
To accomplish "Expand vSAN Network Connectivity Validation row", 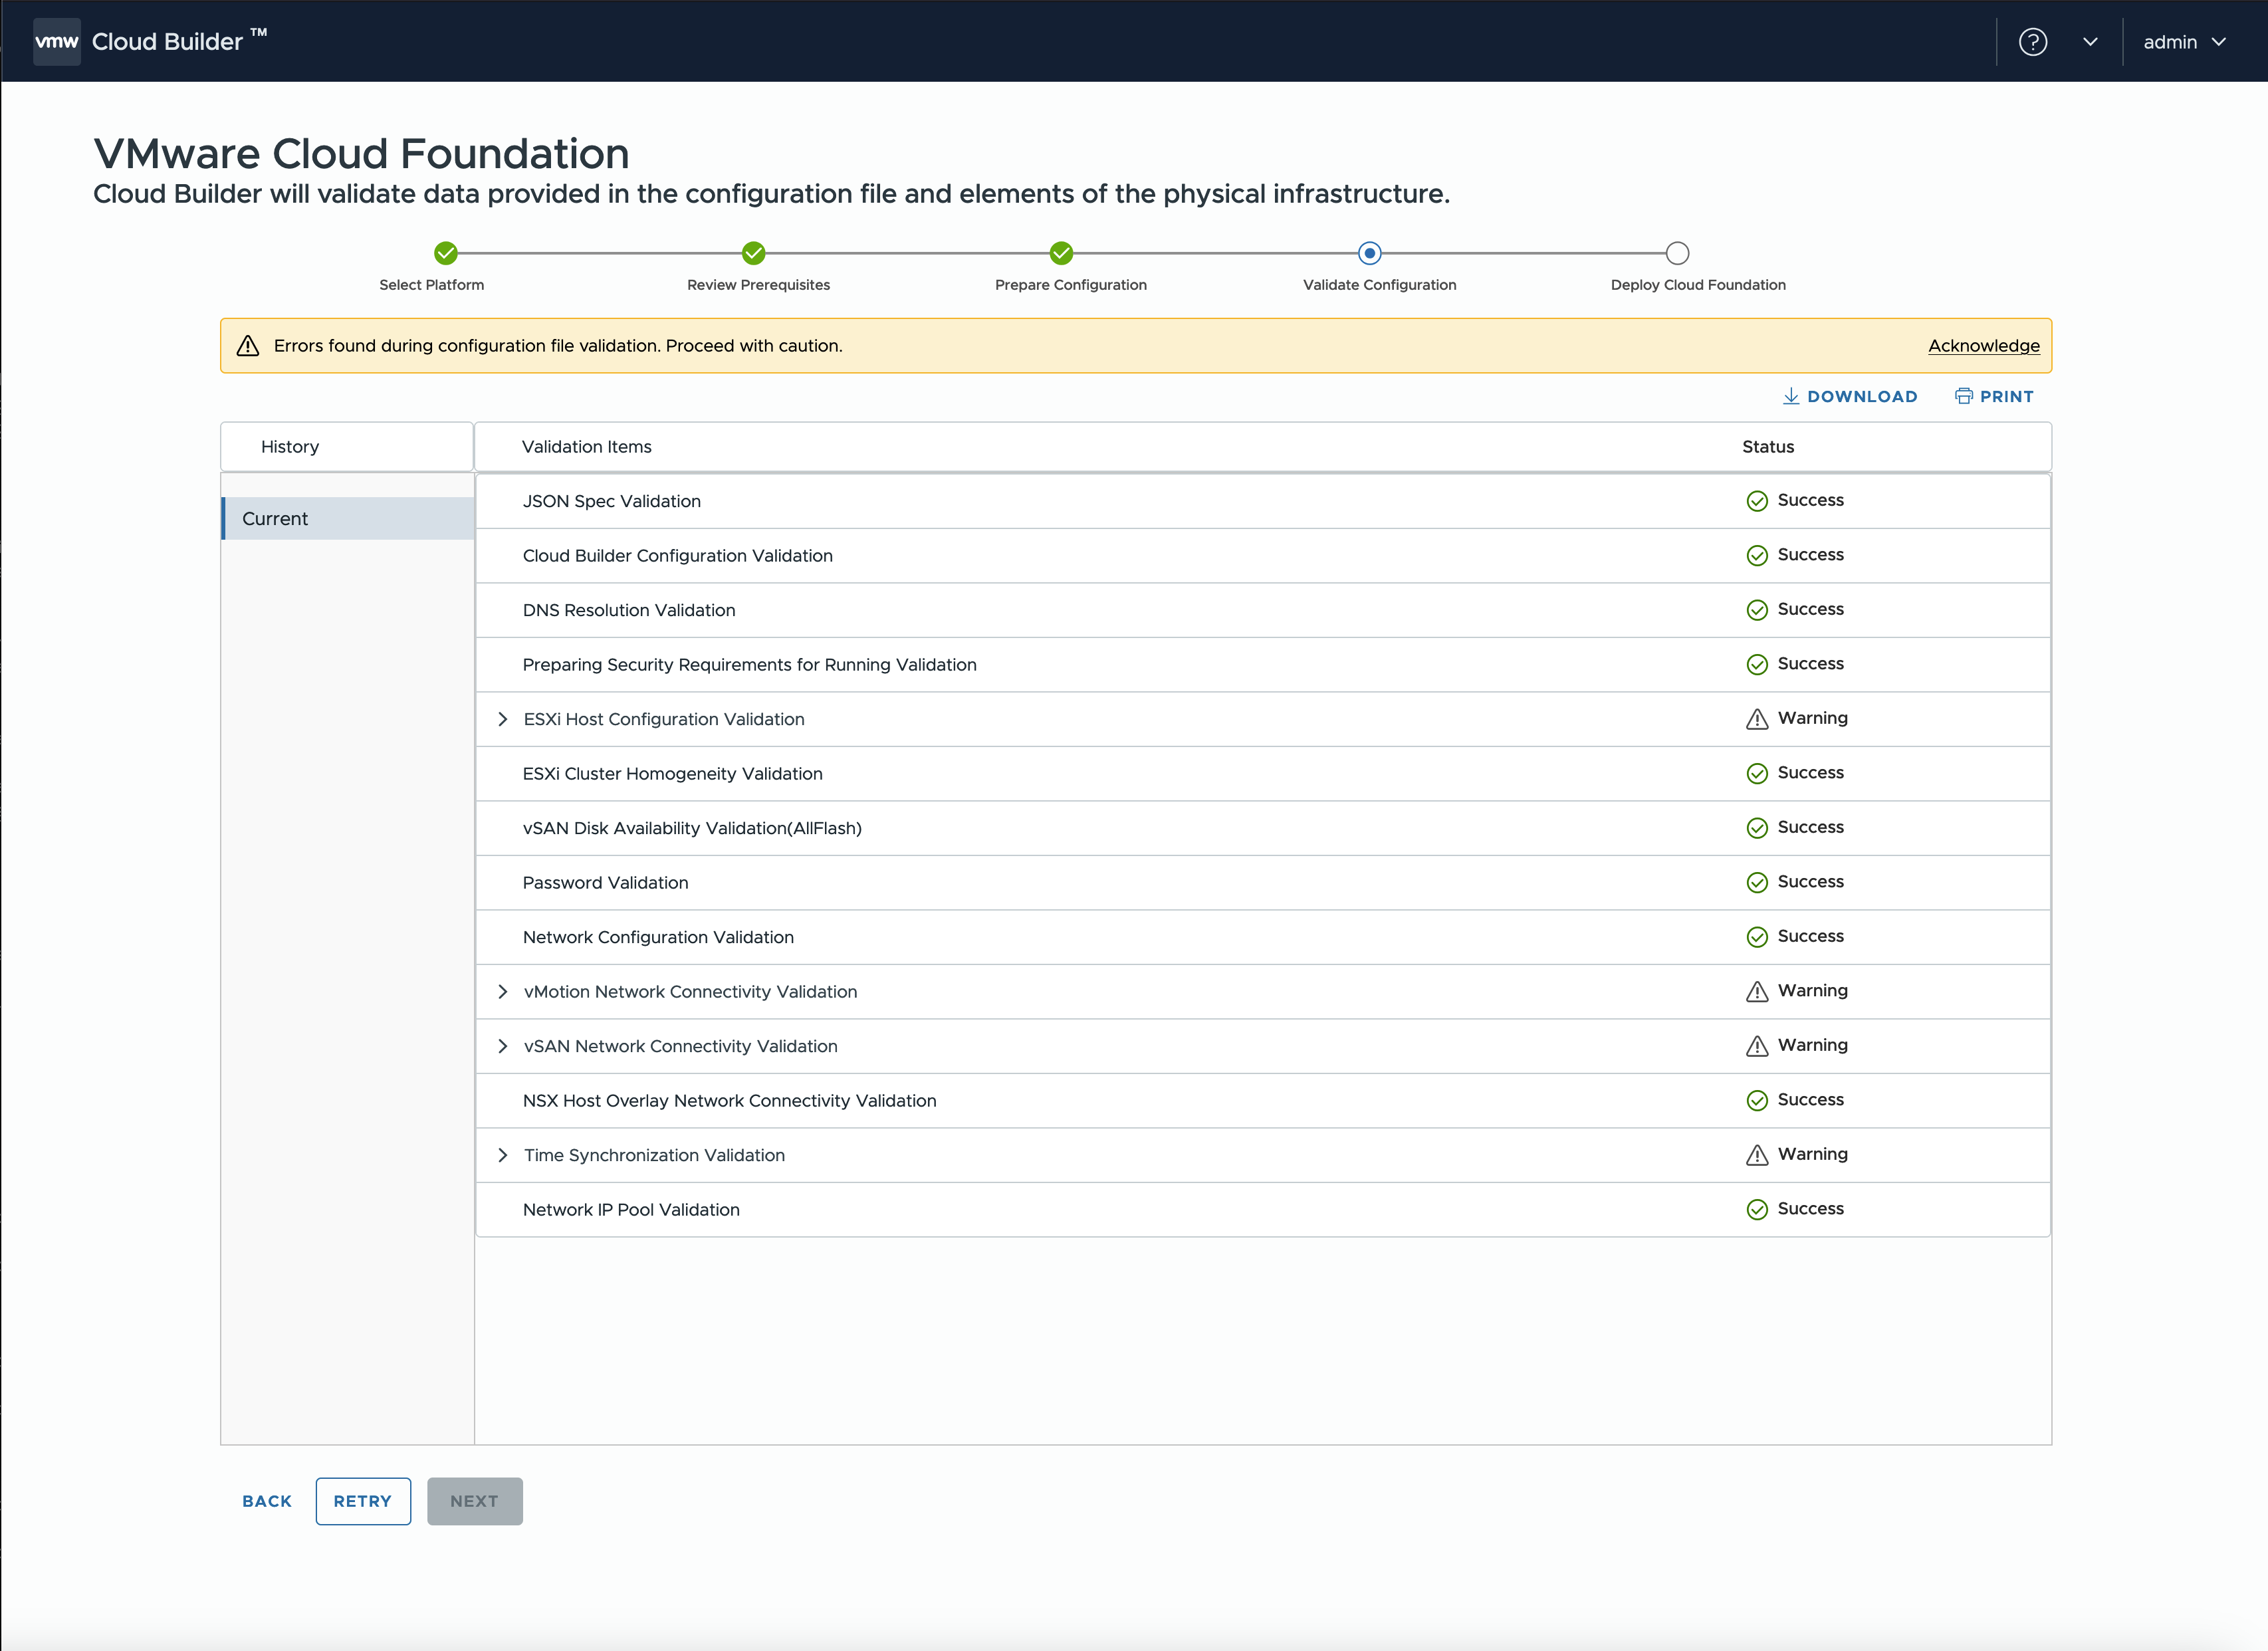I will 503,1046.
